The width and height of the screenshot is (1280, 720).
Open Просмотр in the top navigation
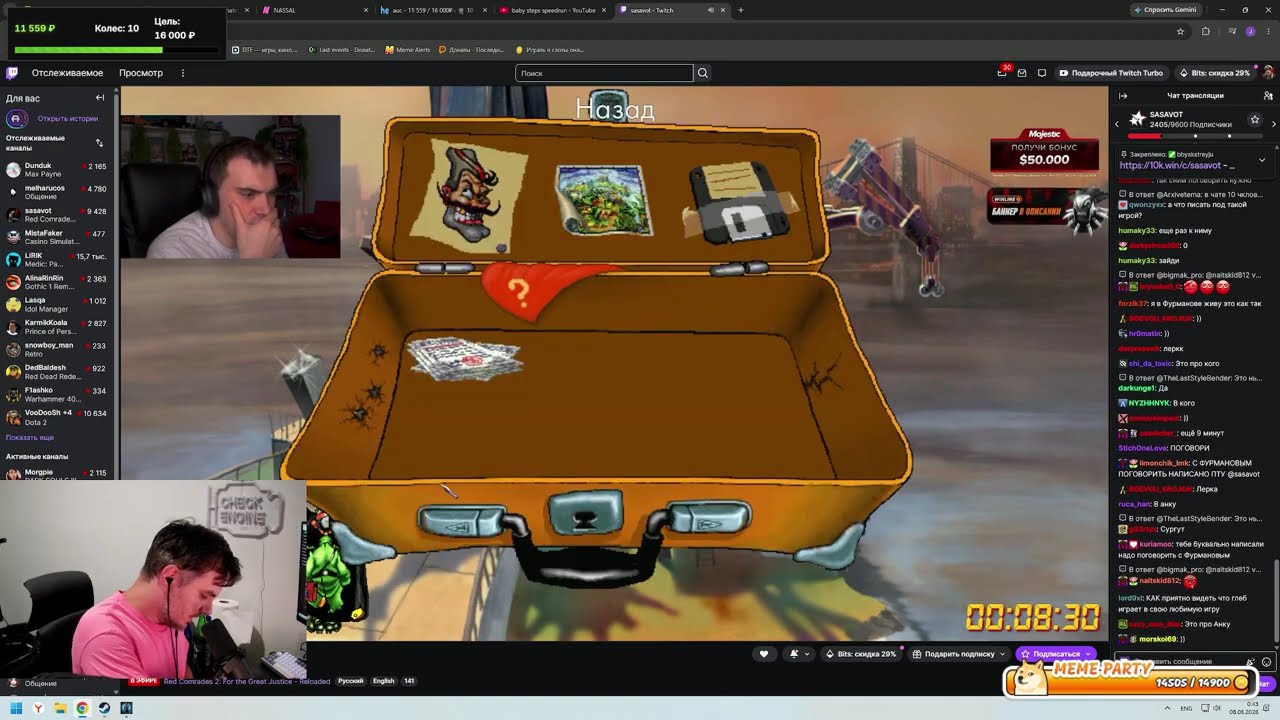(x=141, y=73)
